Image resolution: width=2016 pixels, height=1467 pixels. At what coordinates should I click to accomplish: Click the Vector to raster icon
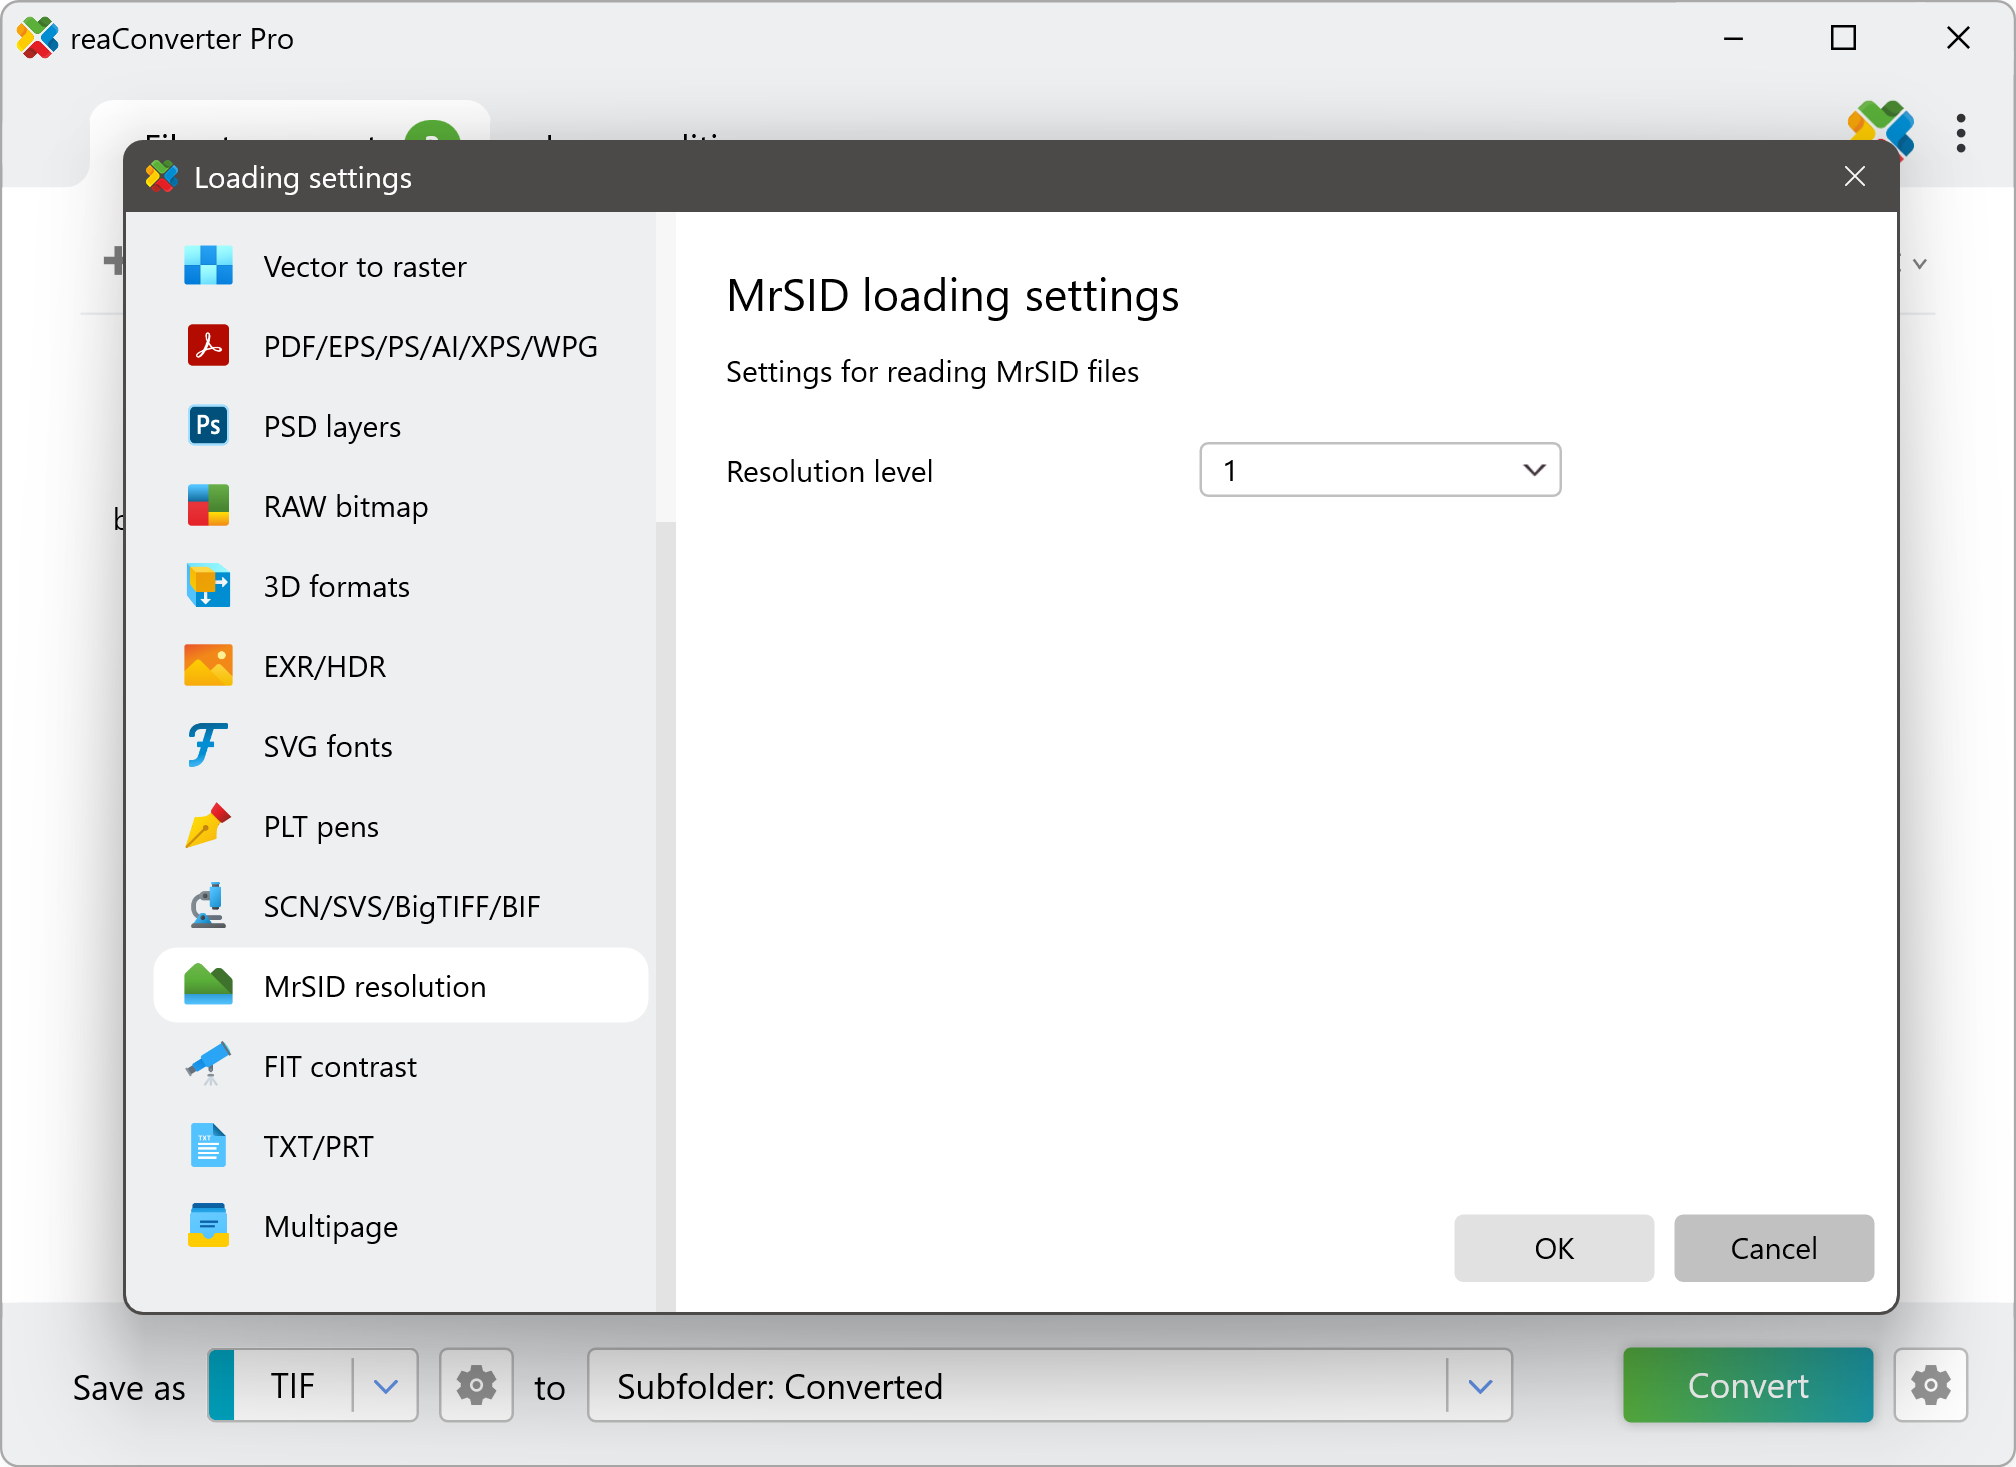[x=208, y=266]
